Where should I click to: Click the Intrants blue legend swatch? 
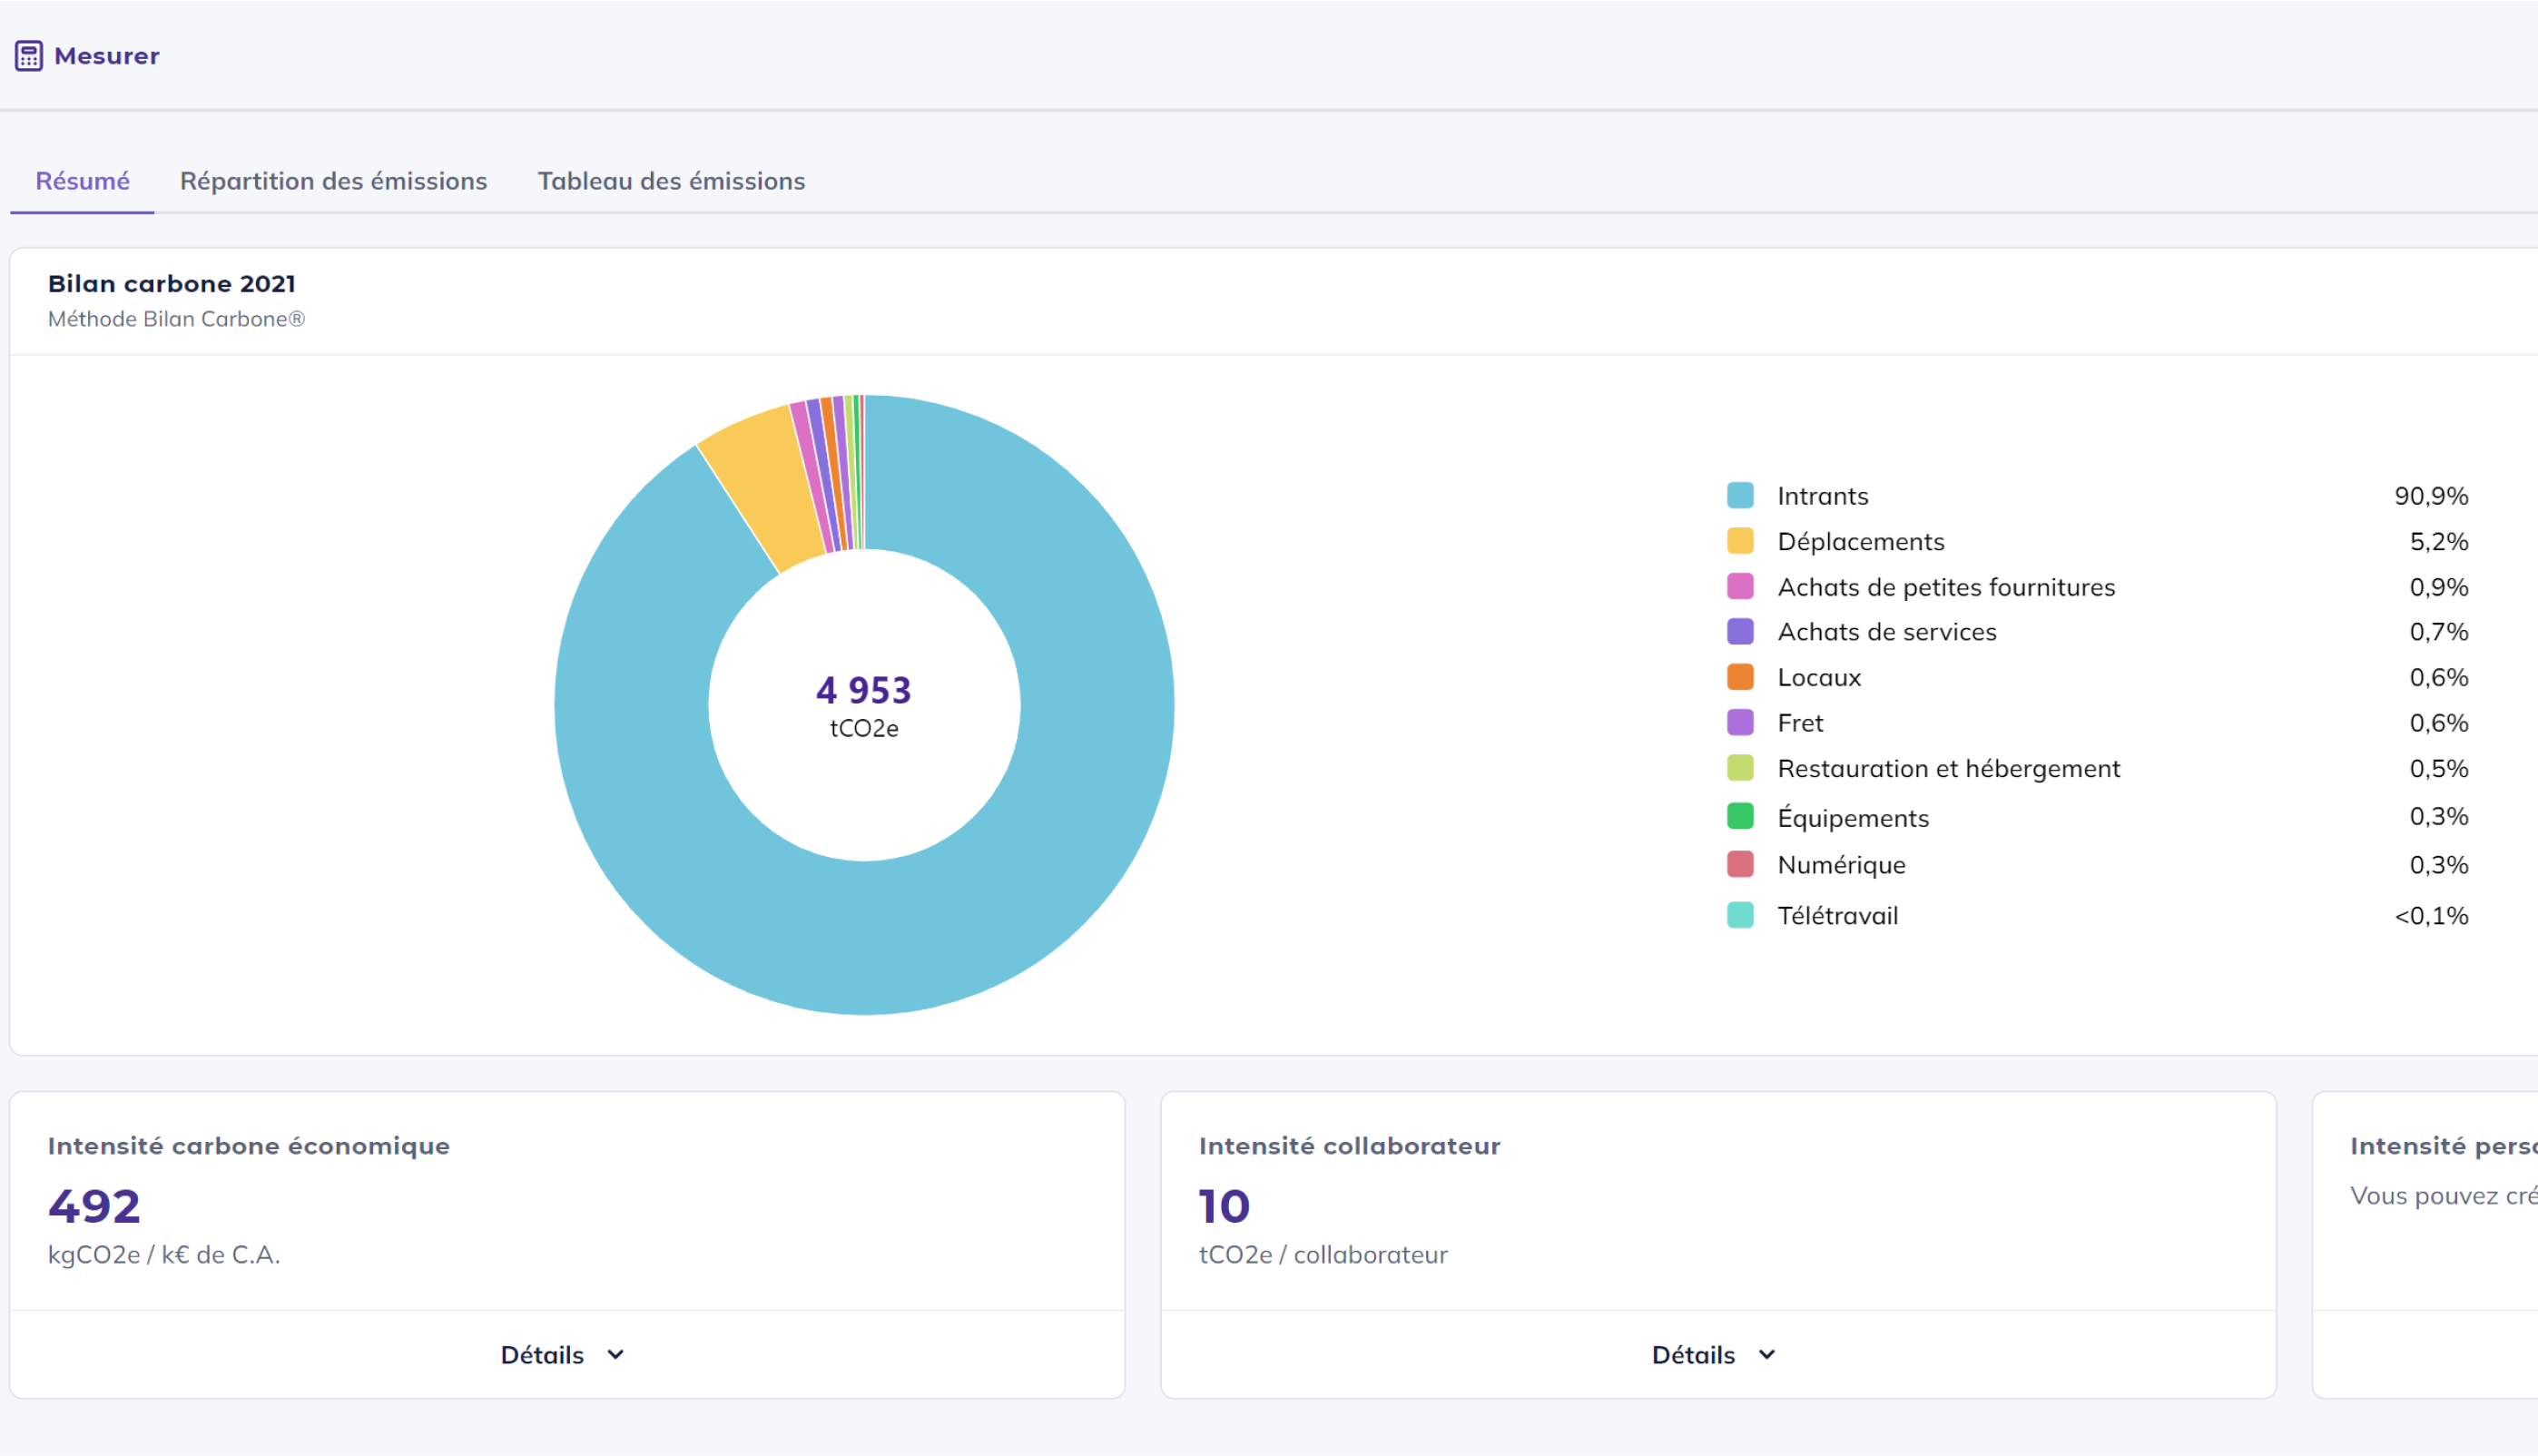(1740, 496)
